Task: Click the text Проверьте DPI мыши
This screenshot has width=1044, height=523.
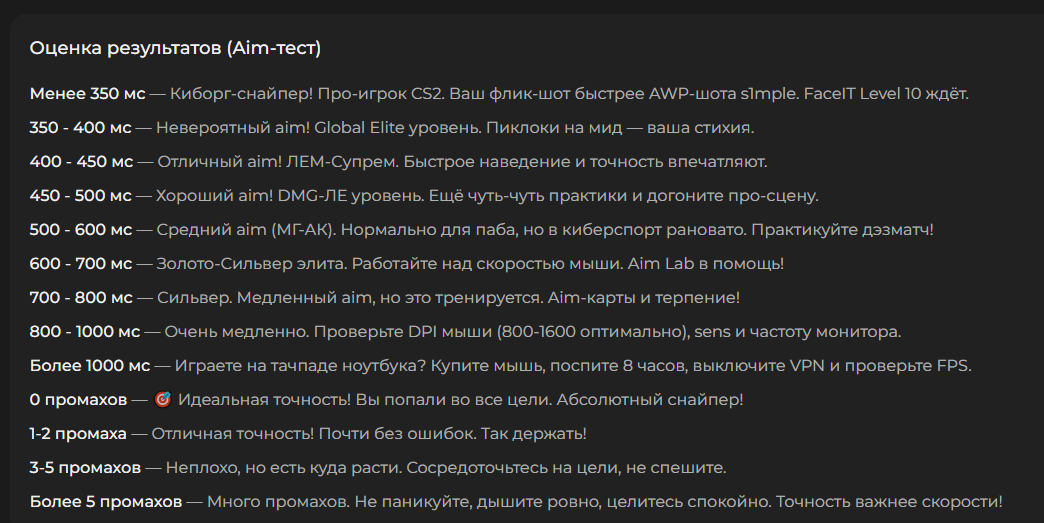Action: pos(403,331)
